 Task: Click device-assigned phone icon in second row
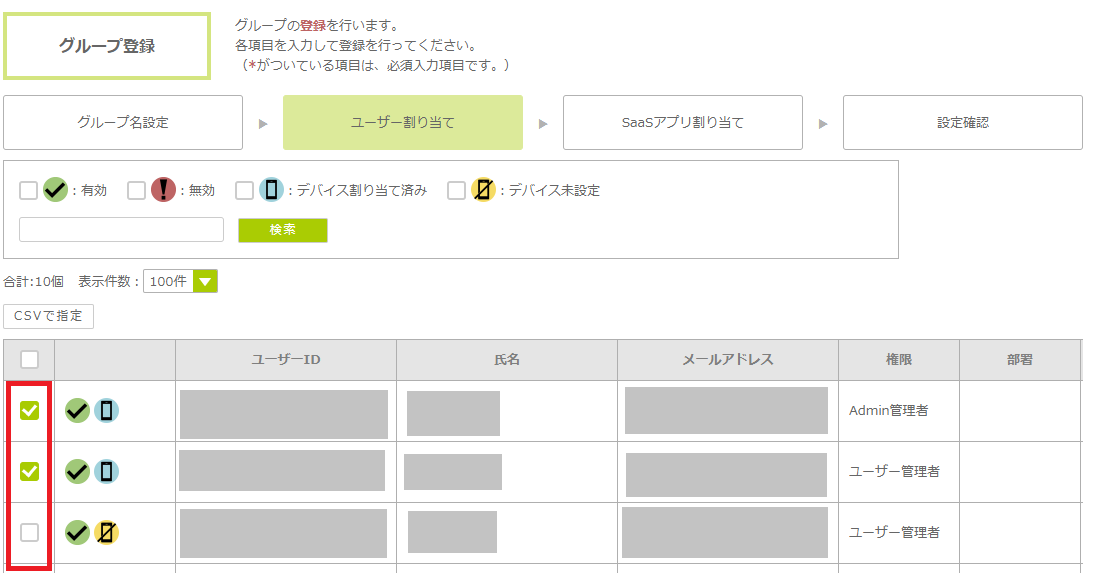click(107, 471)
